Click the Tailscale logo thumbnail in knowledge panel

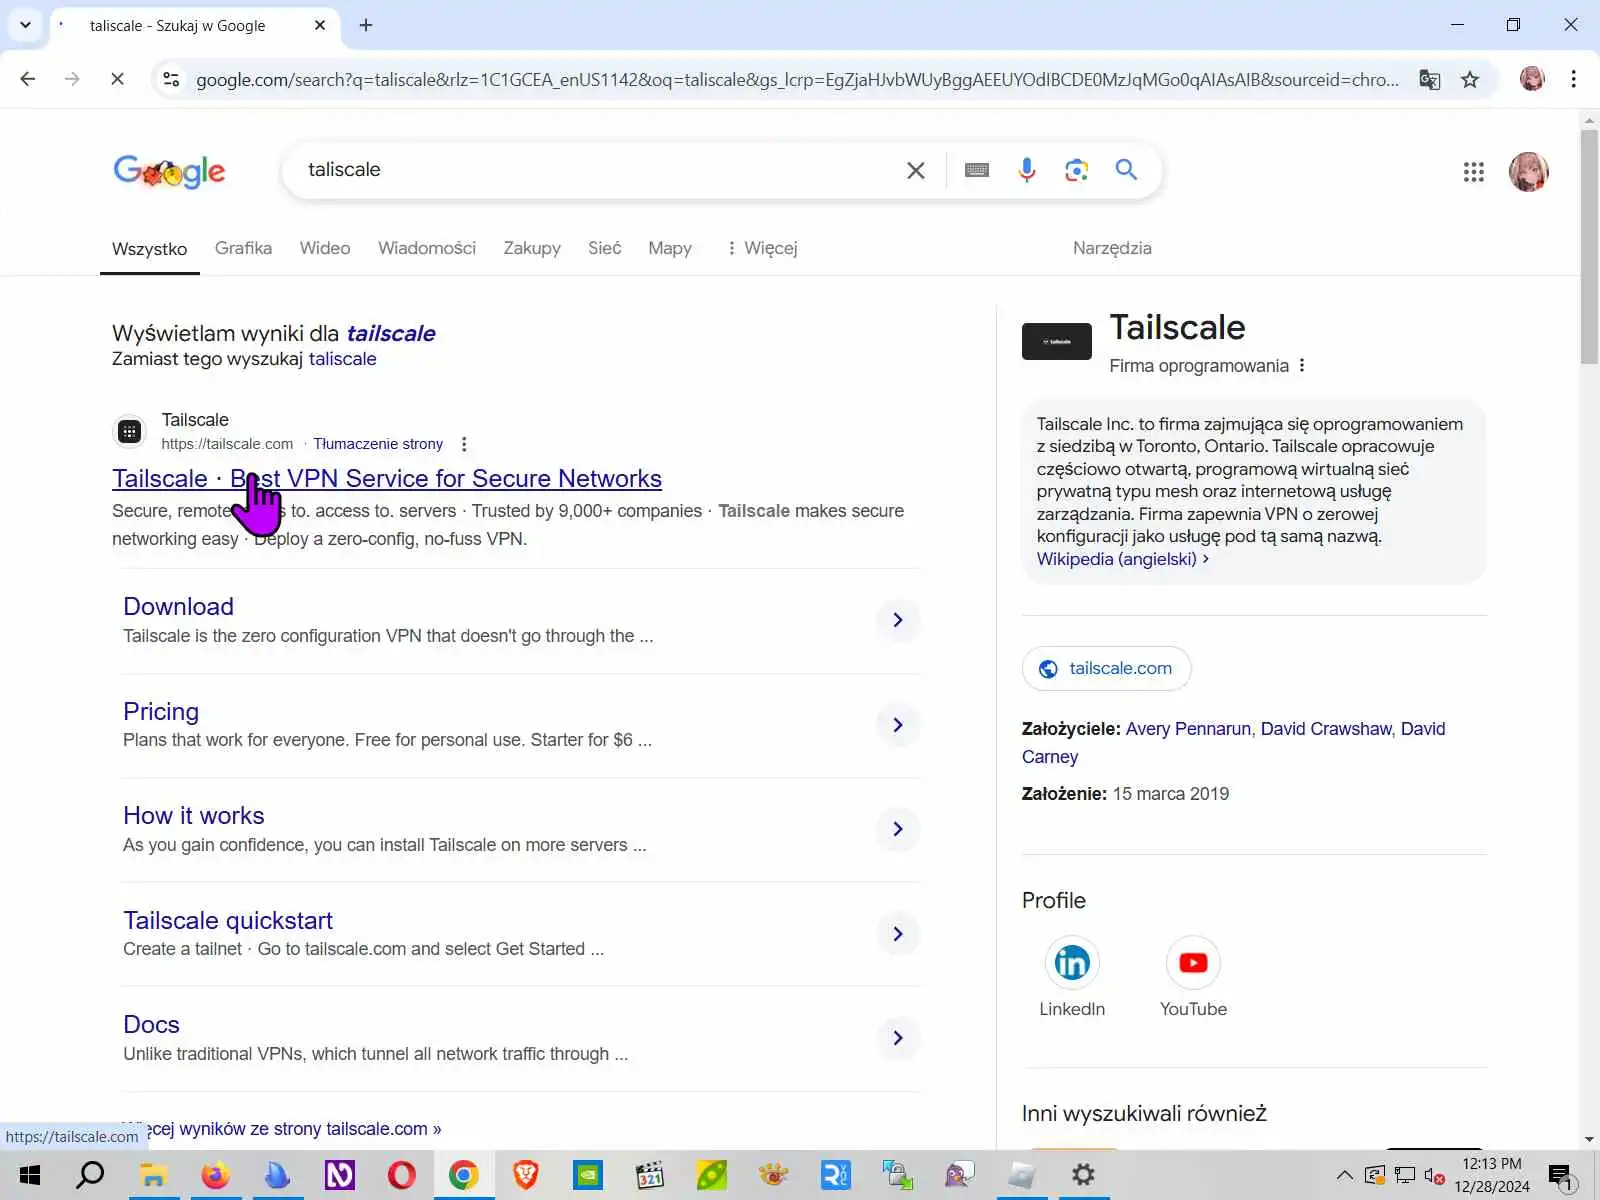(x=1056, y=341)
